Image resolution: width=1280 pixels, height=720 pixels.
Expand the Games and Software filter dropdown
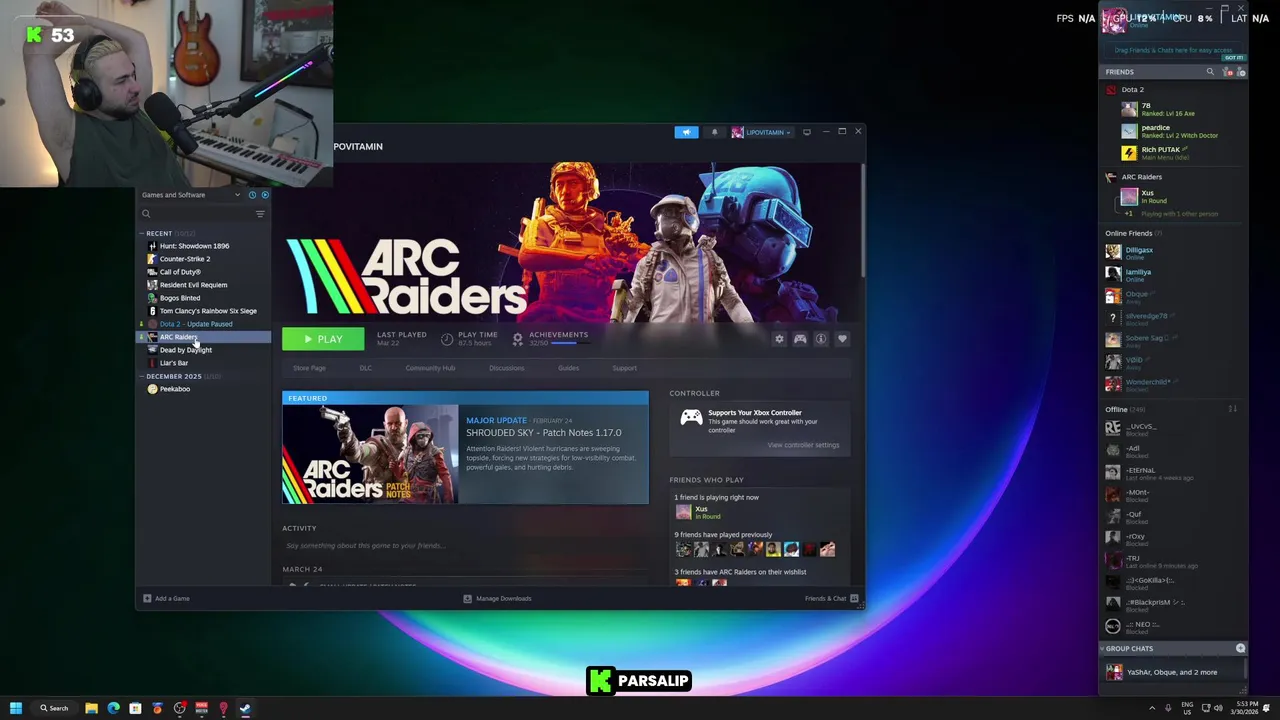pyautogui.click(x=190, y=195)
